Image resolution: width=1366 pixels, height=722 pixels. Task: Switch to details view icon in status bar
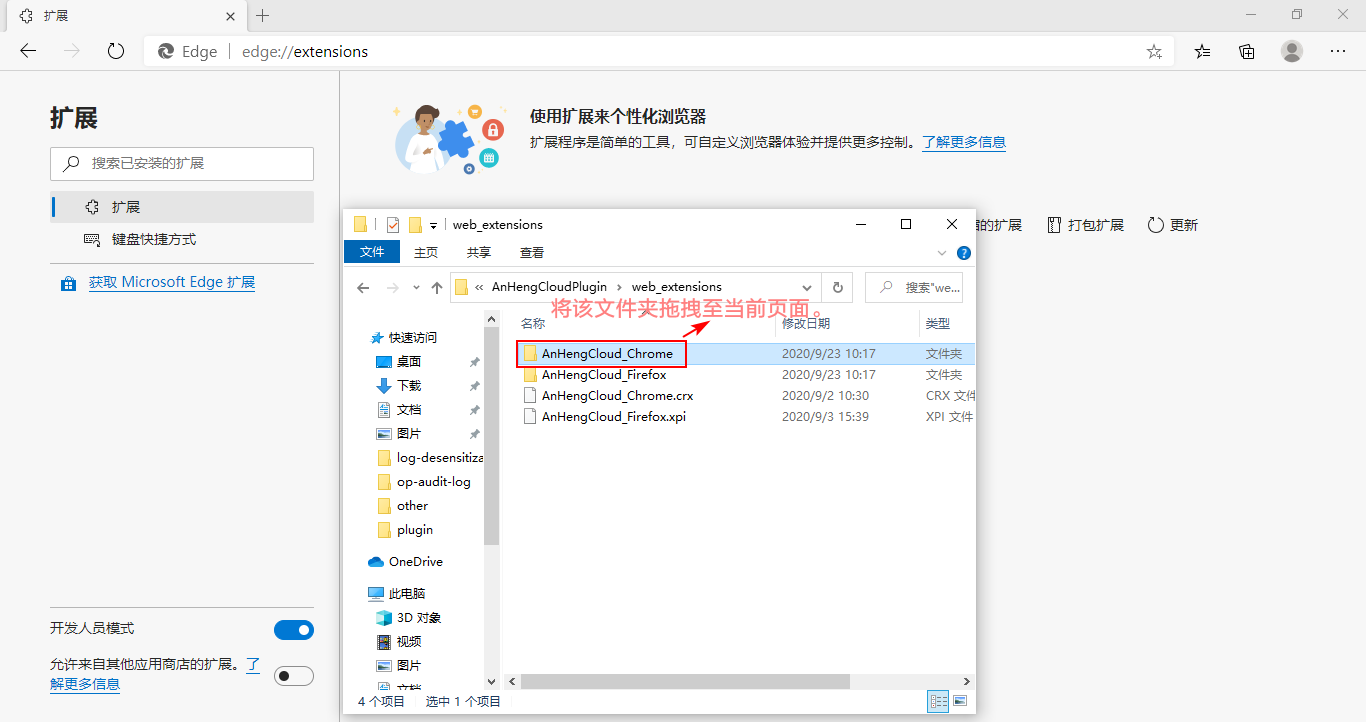(939, 701)
